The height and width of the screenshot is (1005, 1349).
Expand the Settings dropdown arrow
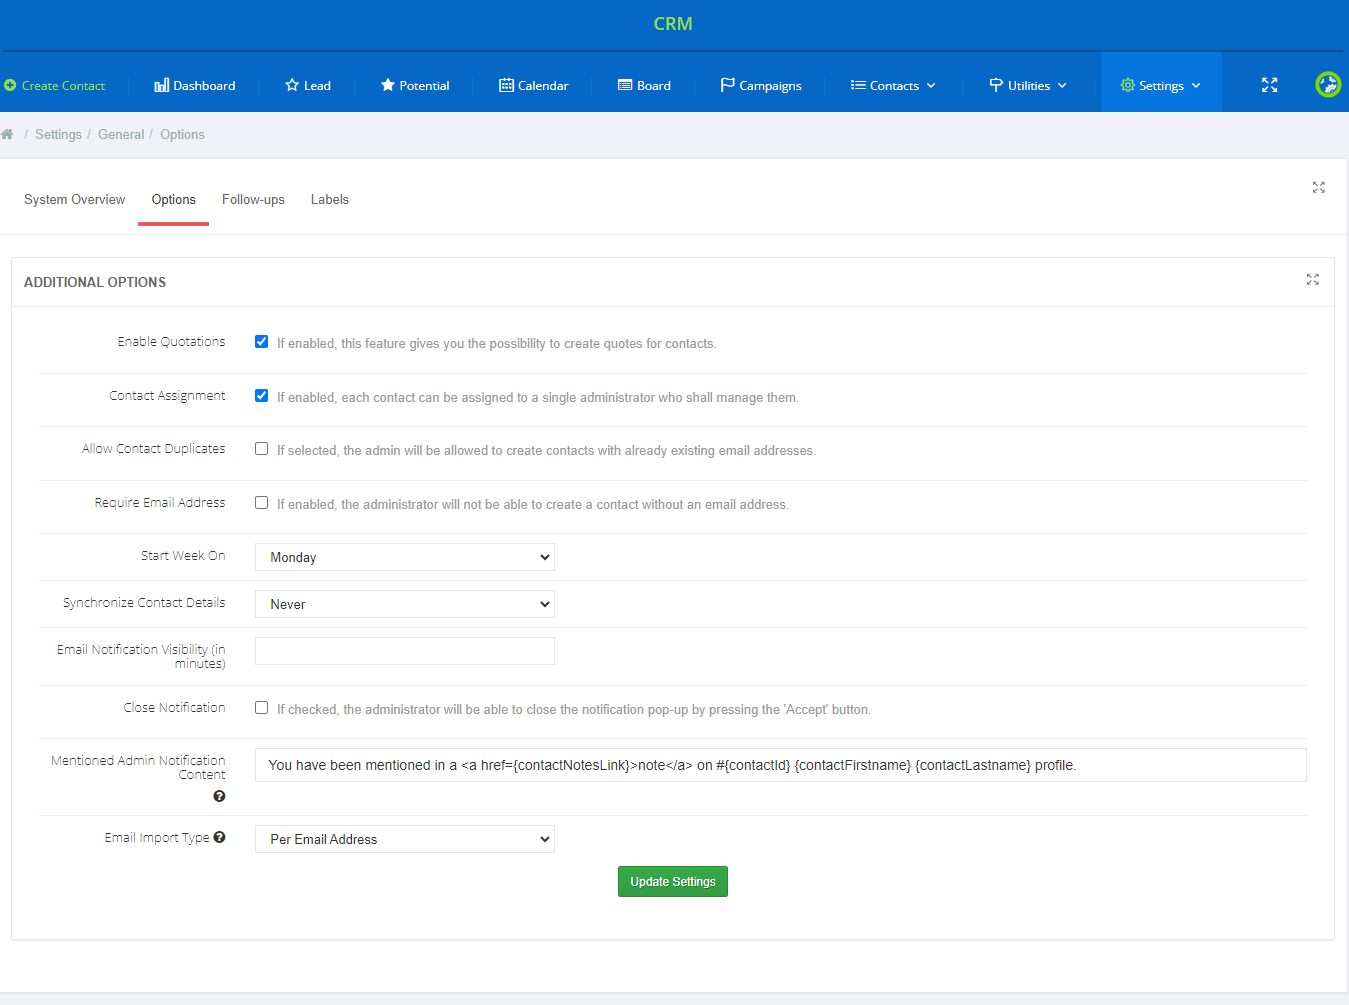(x=1196, y=86)
